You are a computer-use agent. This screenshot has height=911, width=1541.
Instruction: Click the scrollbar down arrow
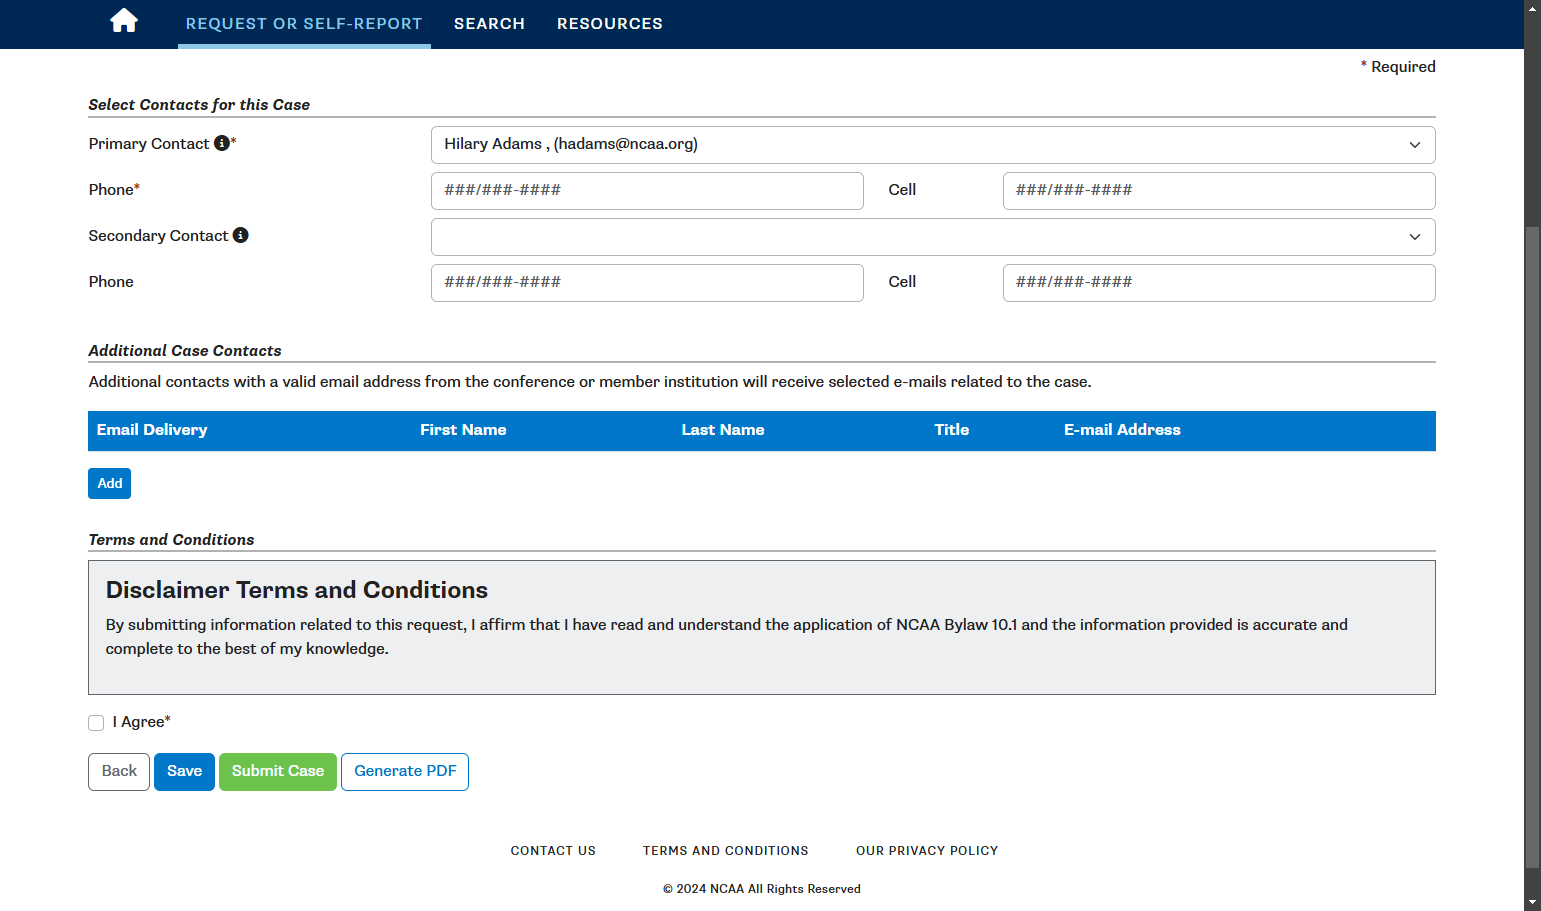(1532, 903)
